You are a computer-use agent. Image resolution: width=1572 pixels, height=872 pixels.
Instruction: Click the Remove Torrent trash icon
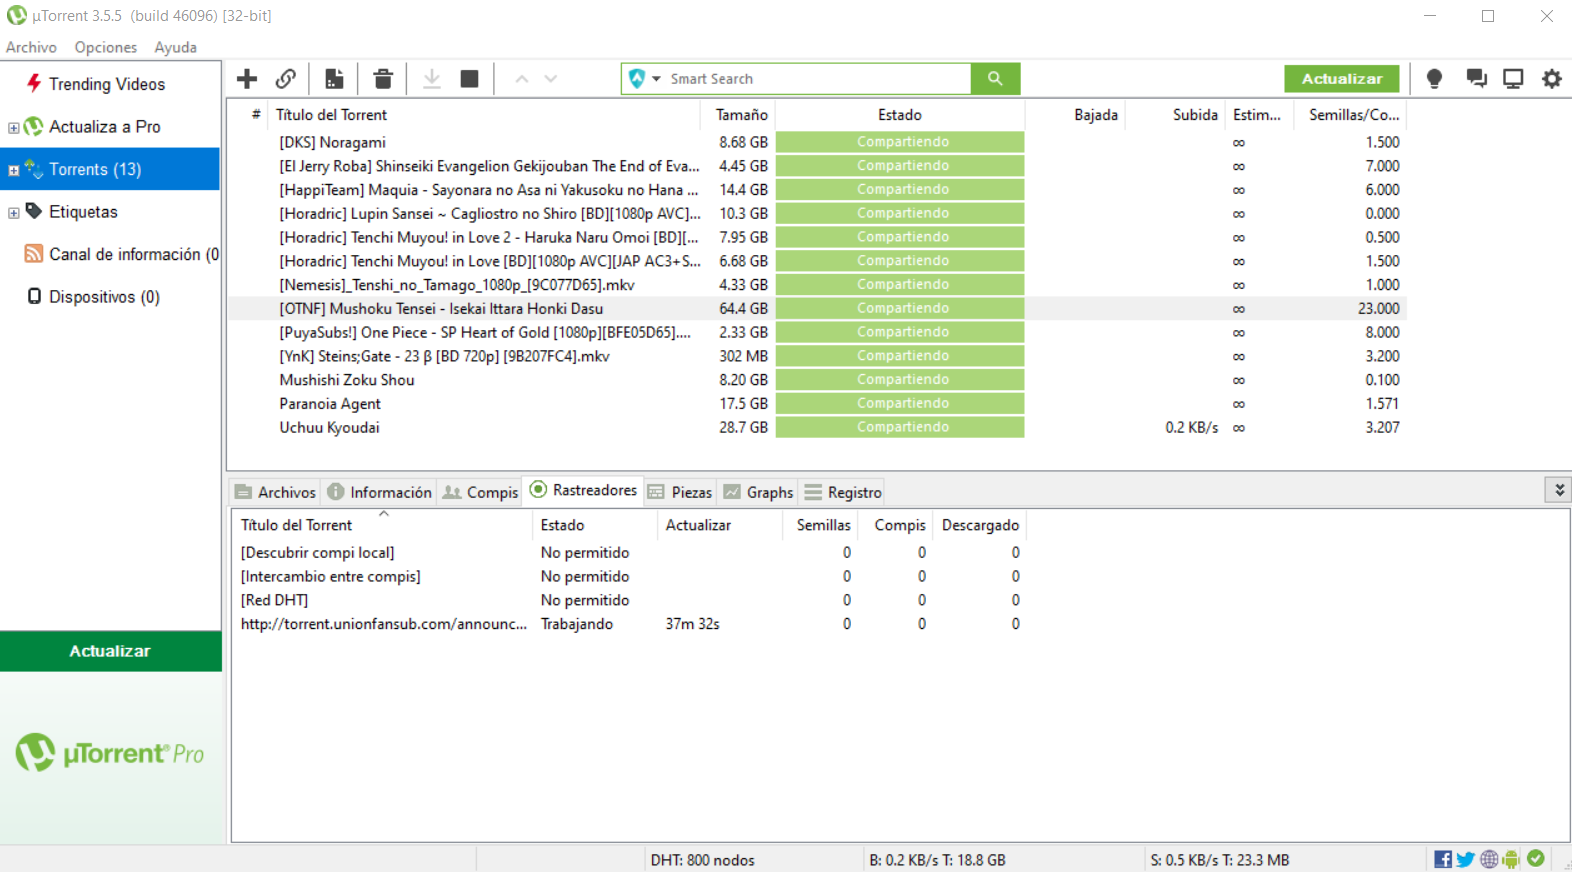coord(383,78)
